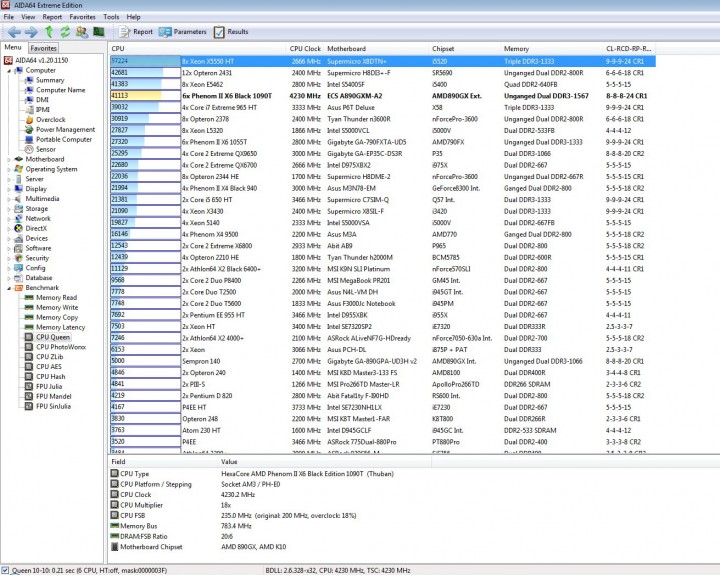The width and height of the screenshot is (720, 575).
Task: Select the Overclock tree icon
Action: coord(29,119)
